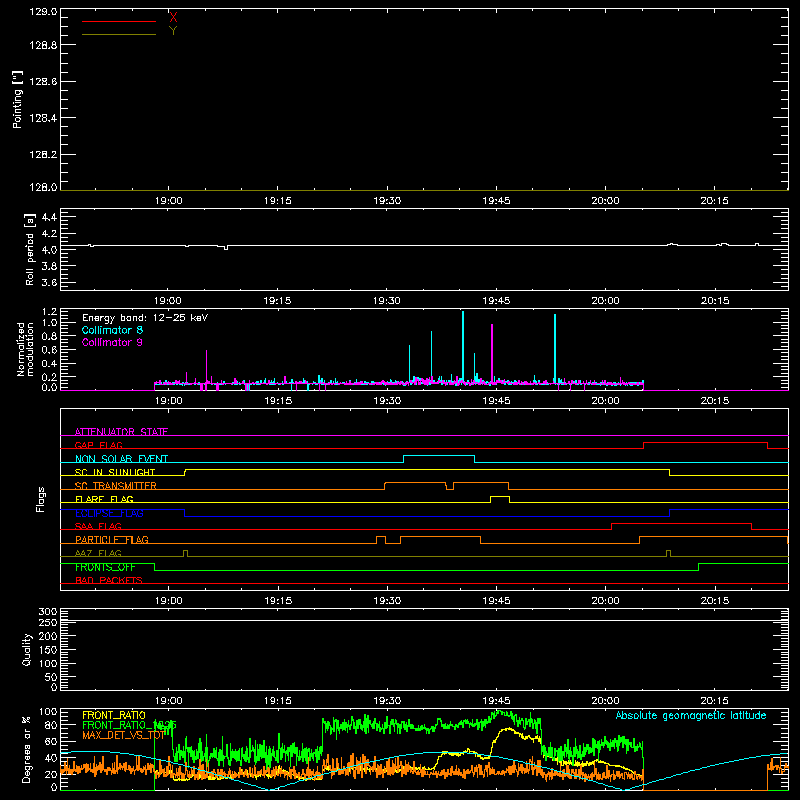Select the SAA_FLAG label
The height and width of the screenshot is (800, 800).
pos(98,526)
